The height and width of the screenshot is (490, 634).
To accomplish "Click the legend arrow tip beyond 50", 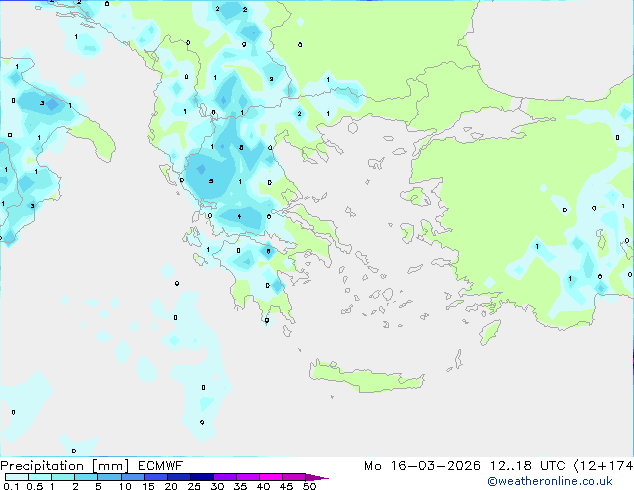I will coord(317,477).
